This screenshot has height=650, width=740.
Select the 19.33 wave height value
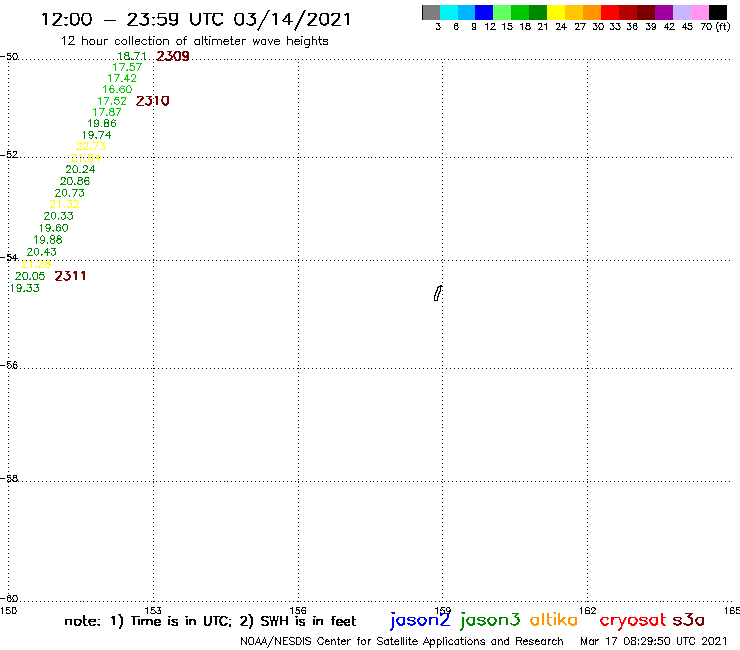(x=25, y=288)
